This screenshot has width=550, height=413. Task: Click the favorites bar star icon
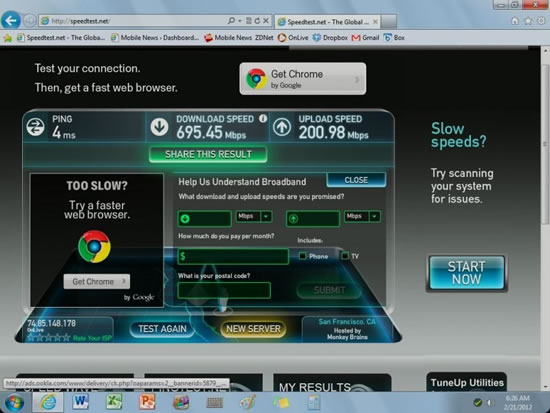(x=8, y=38)
